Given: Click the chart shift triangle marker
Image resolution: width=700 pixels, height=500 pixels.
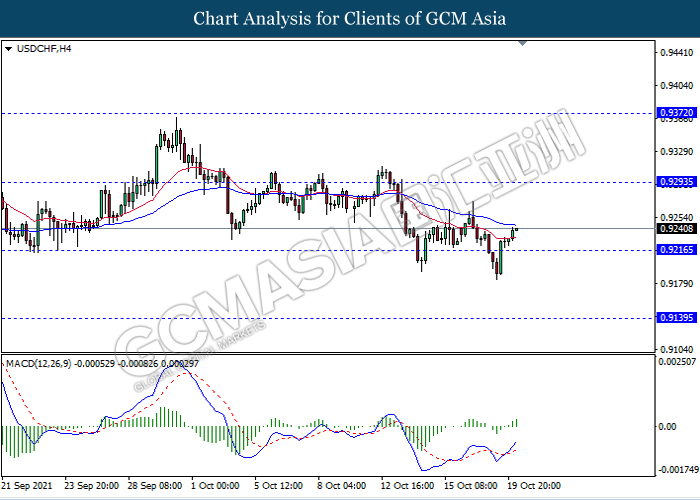Looking at the screenshot, I should coord(523,43).
